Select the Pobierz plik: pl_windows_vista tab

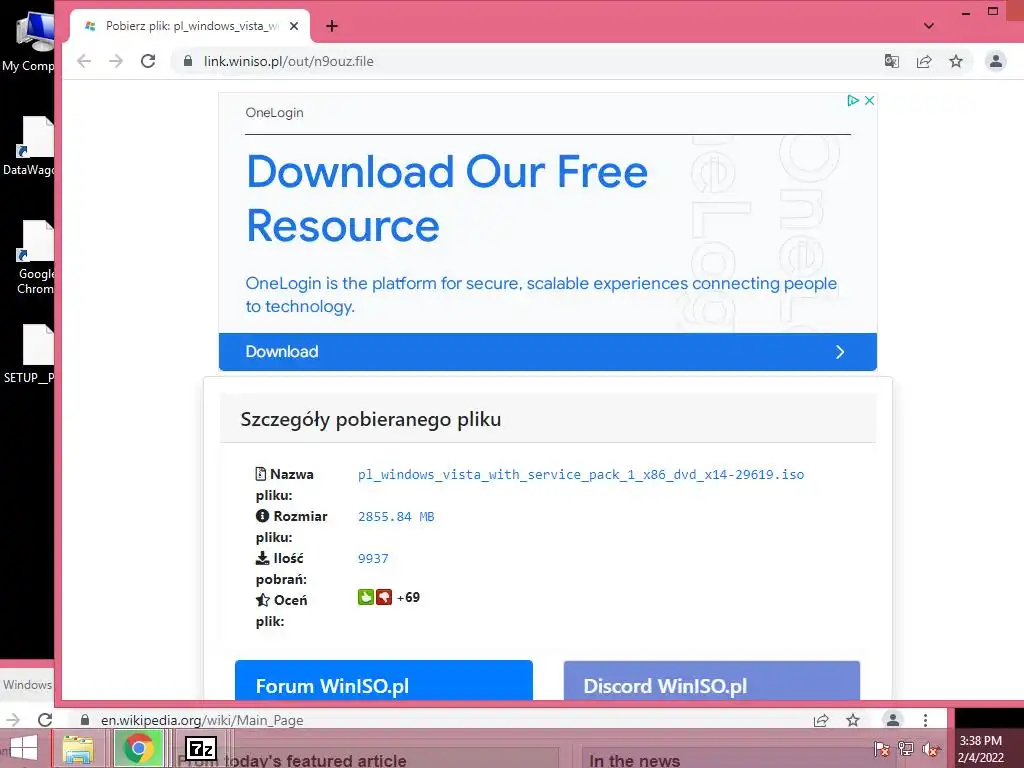point(189,26)
